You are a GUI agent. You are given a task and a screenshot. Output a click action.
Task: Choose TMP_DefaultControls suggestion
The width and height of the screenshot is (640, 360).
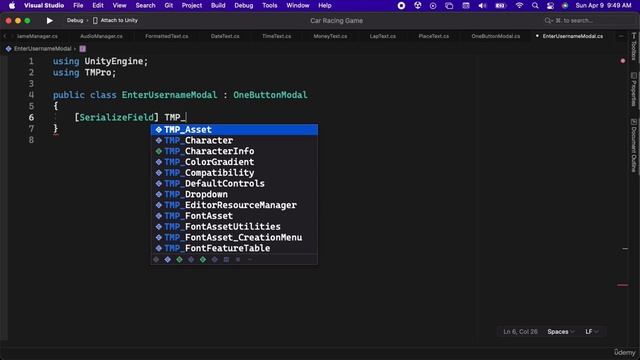tap(234, 183)
